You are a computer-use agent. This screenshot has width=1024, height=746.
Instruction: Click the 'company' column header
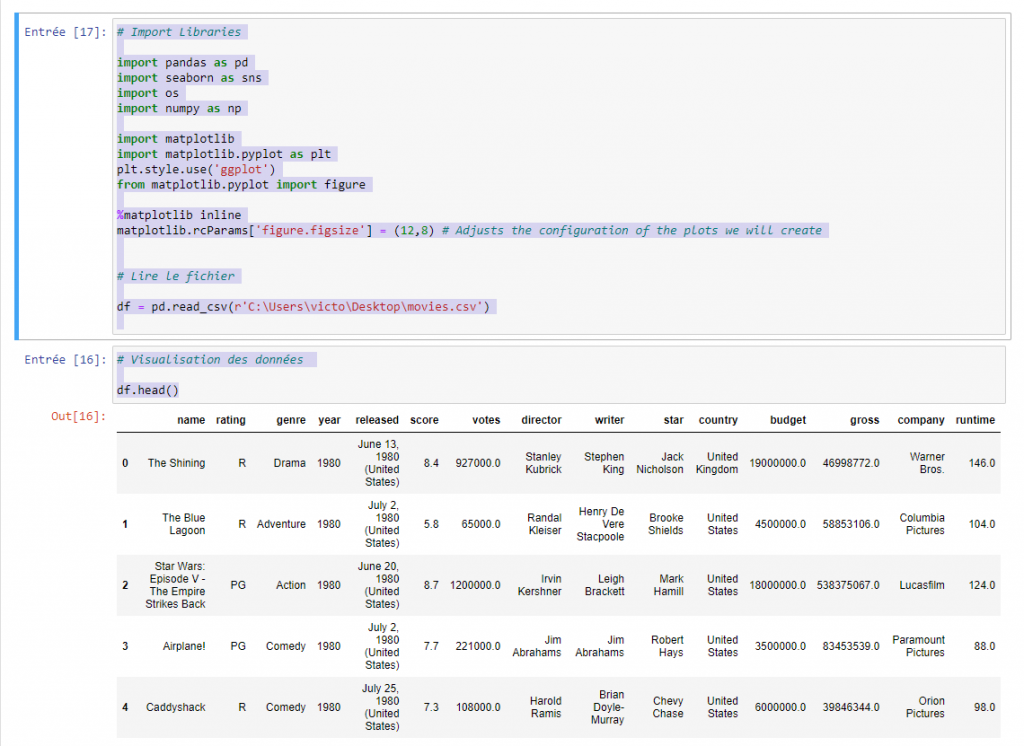pyautogui.click(x=921, y=420)
